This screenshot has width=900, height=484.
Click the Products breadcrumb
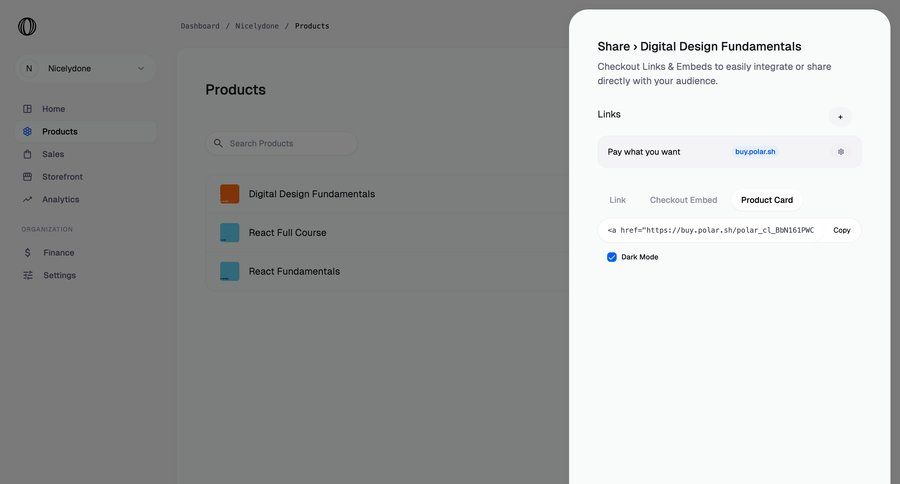[x=312, y=26]
